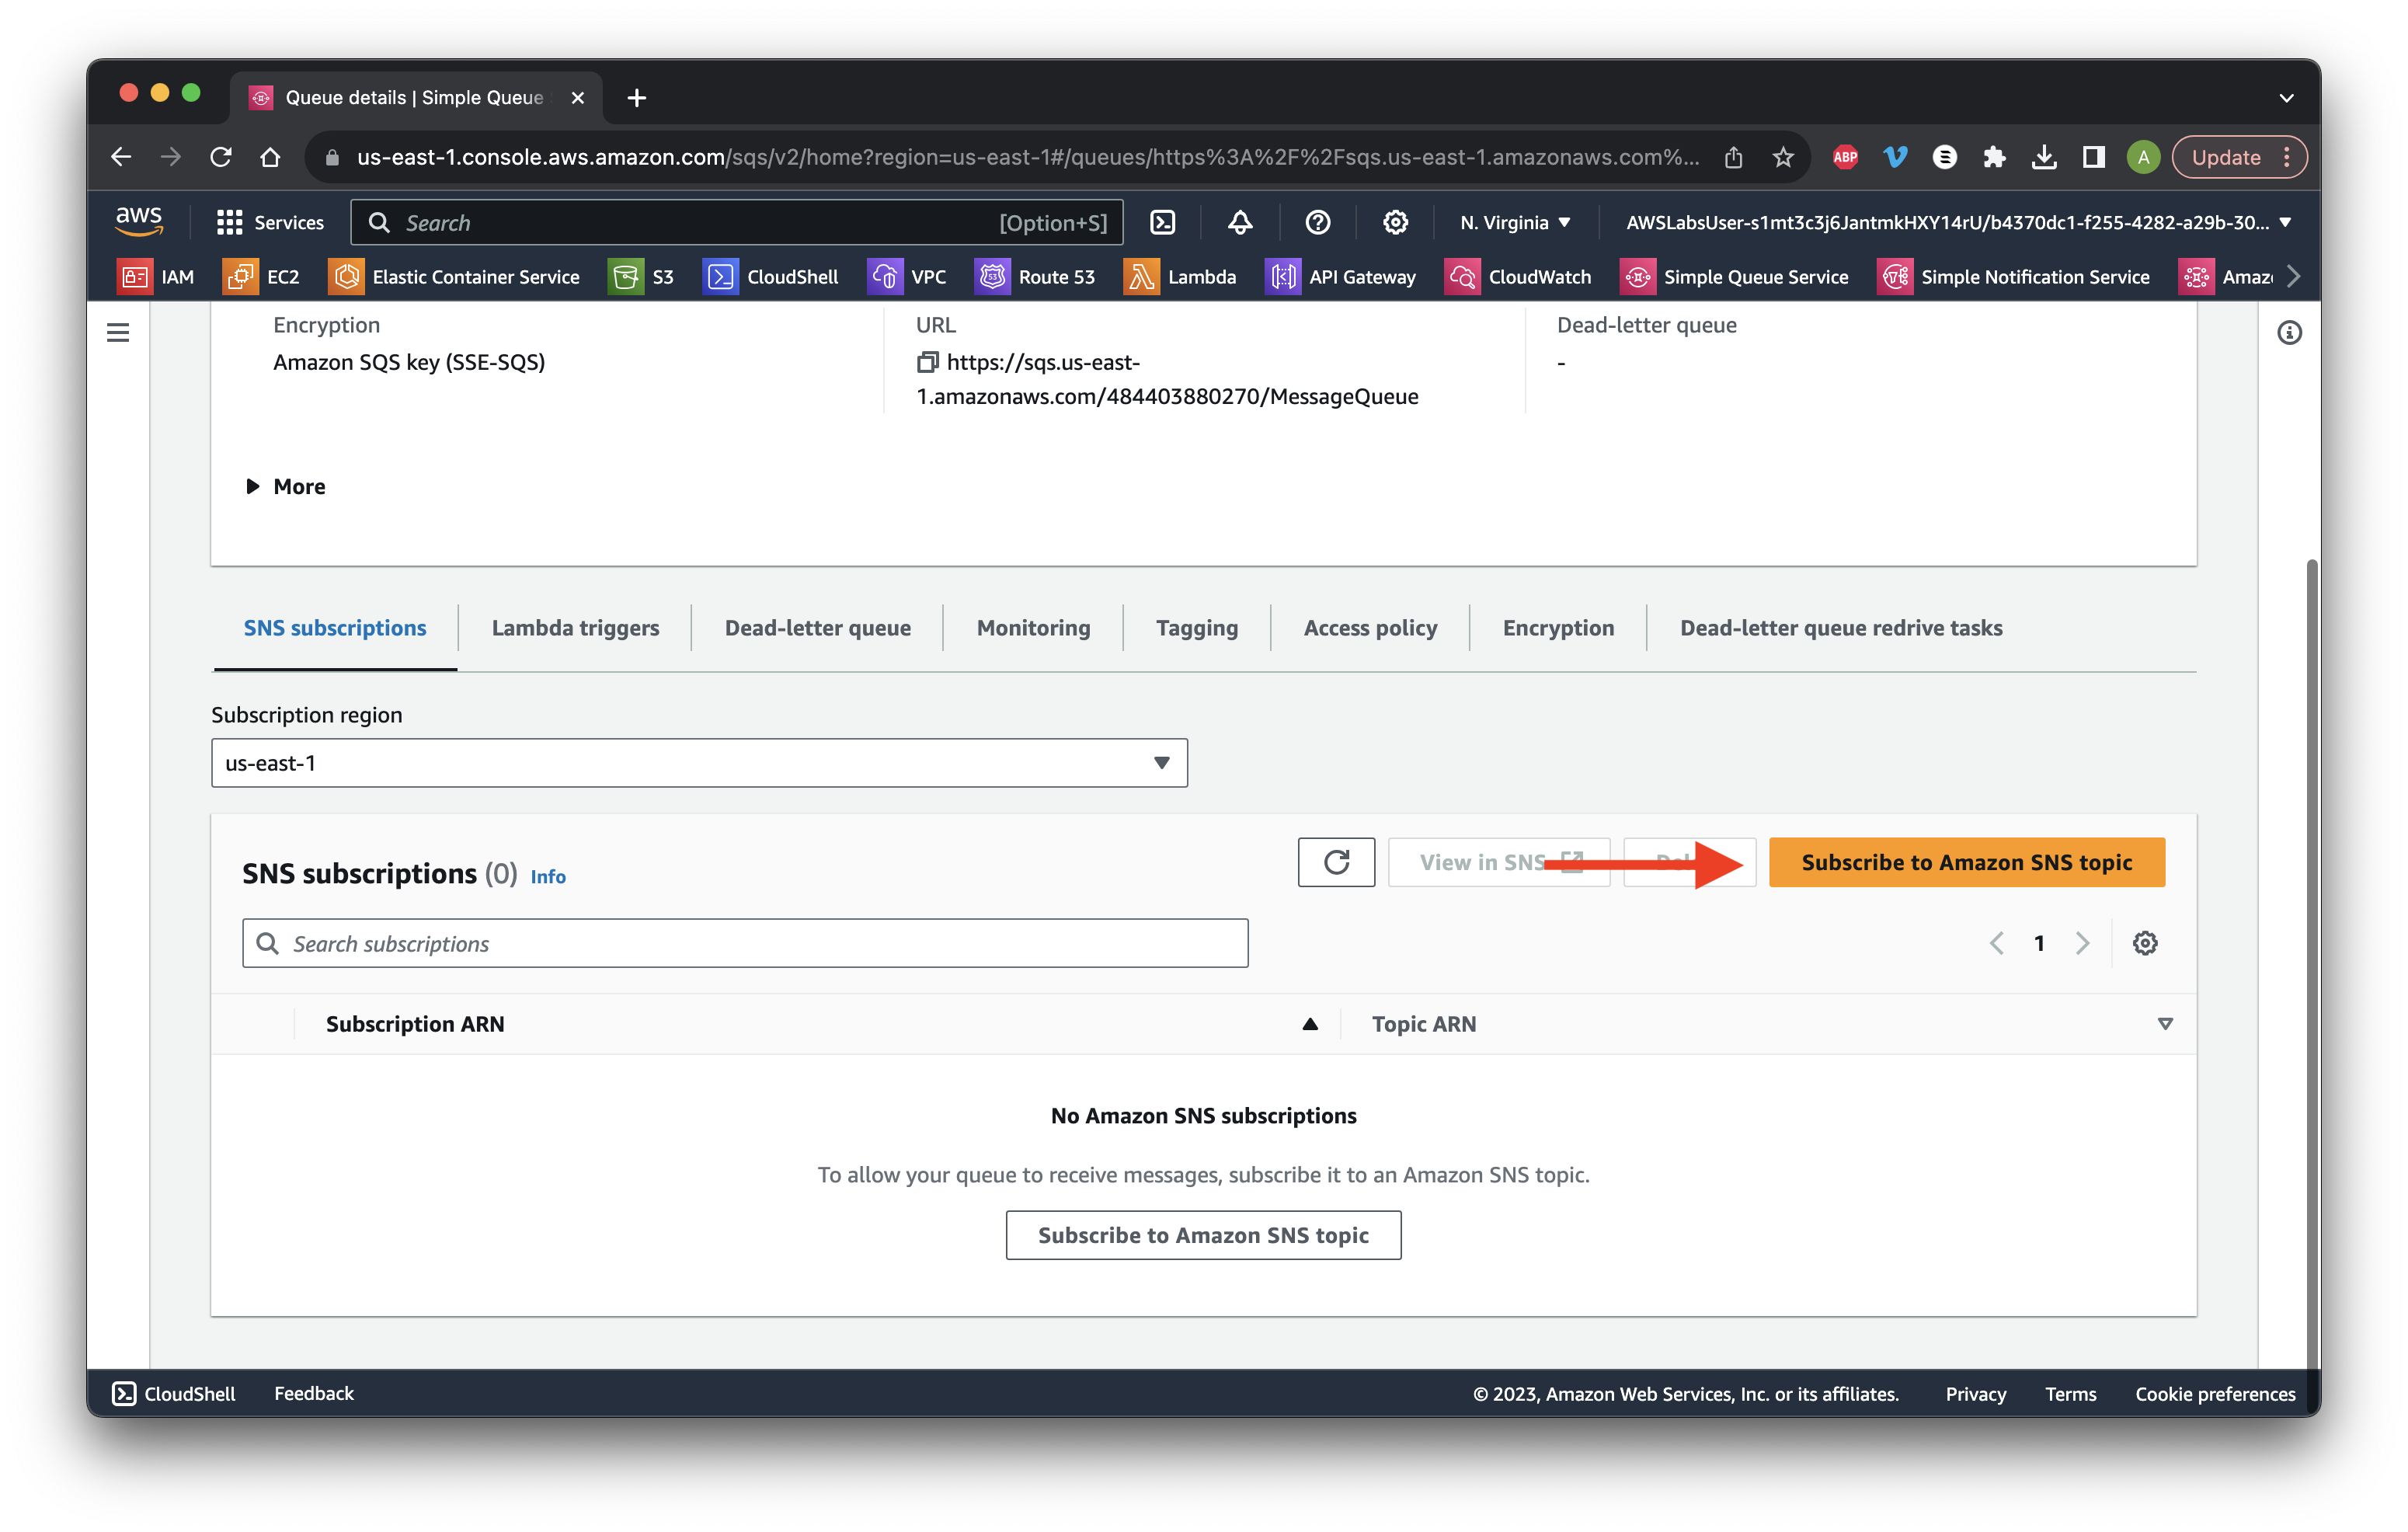This screenshot has height=1532, width=2408.
Task: Show more bookmarked services with the arrow
Action: (x=2294, y=277)
